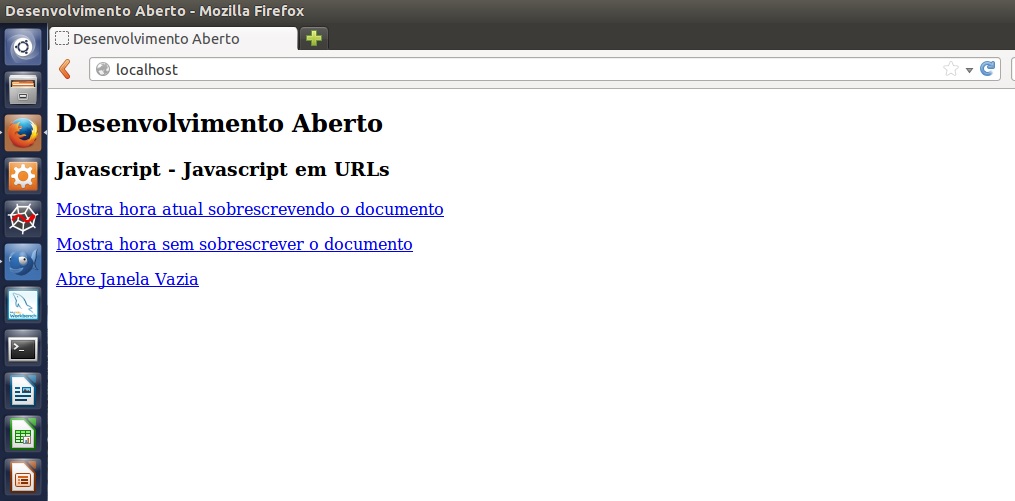Bookmark this page using the star icon
Image resolution: width=1015 pixels, height=501 pixels.
click(x=950, y=69)
